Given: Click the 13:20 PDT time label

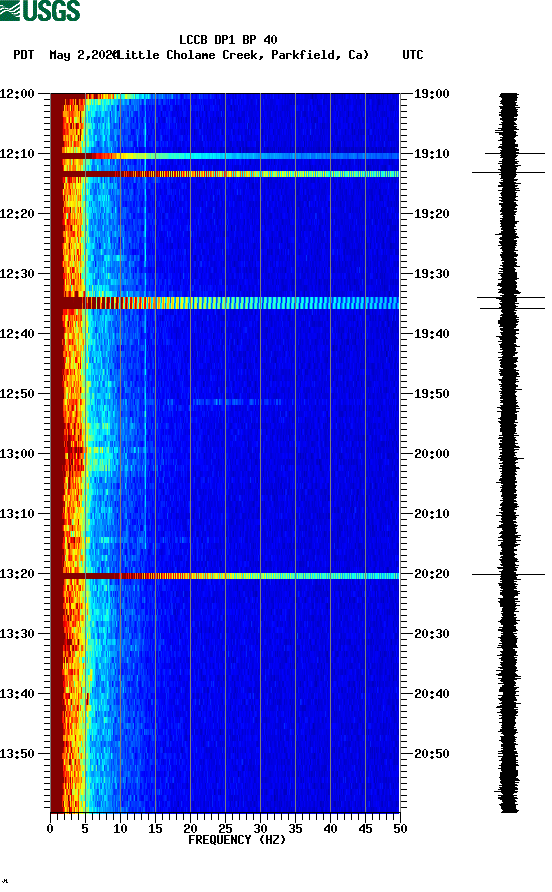Looking at the screenshot, I should coord(17,573).
